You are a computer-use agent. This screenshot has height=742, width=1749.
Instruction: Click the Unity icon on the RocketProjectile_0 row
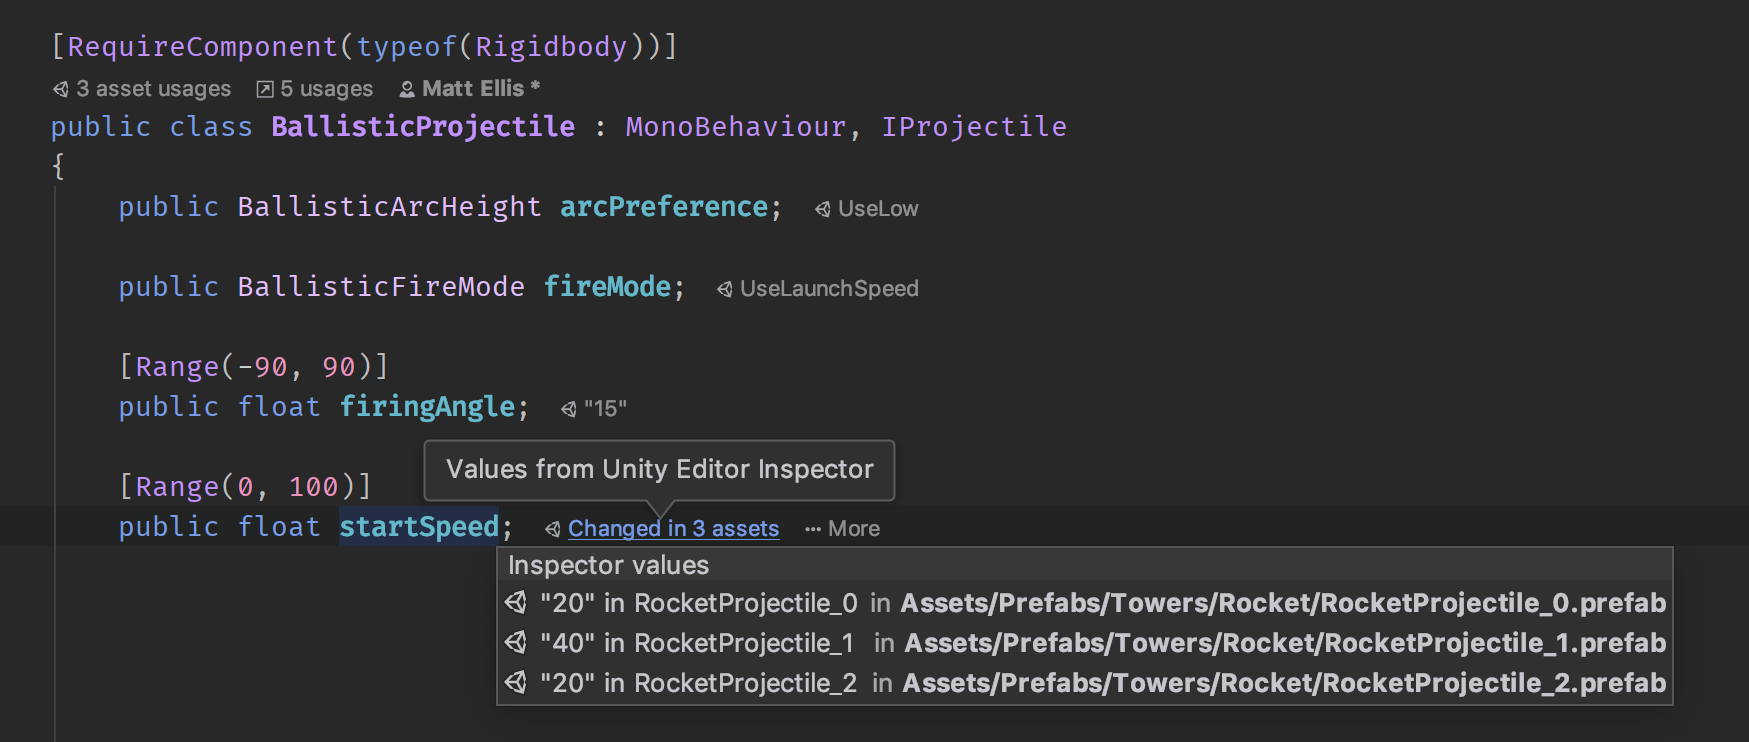click(x=516, y=603)
